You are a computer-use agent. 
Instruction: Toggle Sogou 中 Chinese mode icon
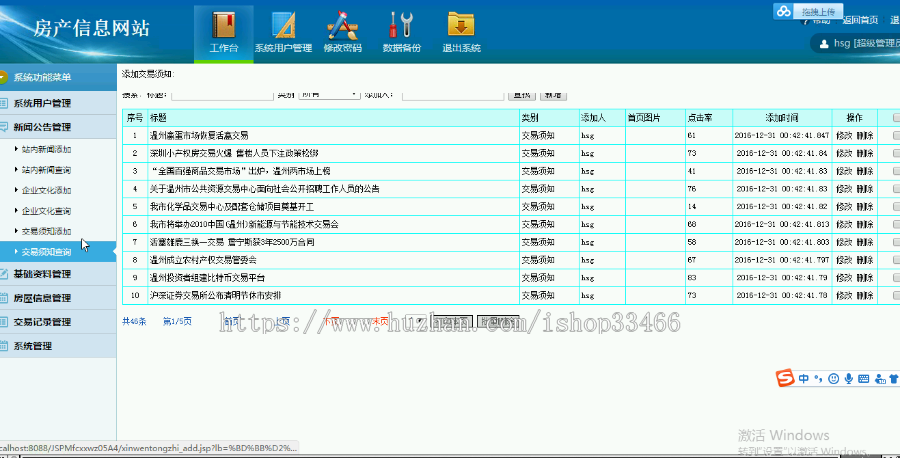coord(804,379)
